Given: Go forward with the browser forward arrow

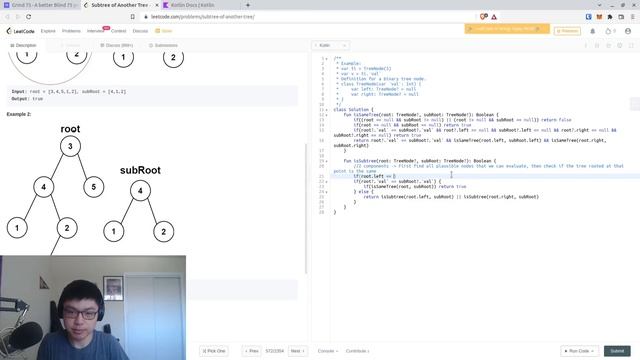Looking at the screenshot, I should (18, 17).
